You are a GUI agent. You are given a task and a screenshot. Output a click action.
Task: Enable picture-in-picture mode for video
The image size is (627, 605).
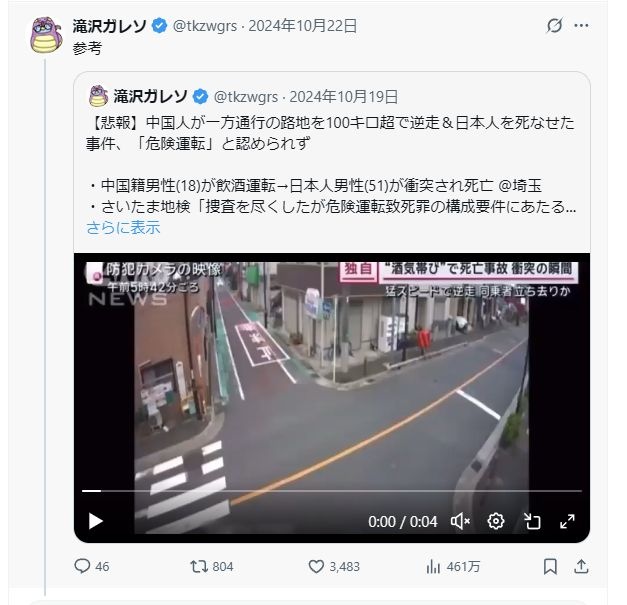click(532, 521)
